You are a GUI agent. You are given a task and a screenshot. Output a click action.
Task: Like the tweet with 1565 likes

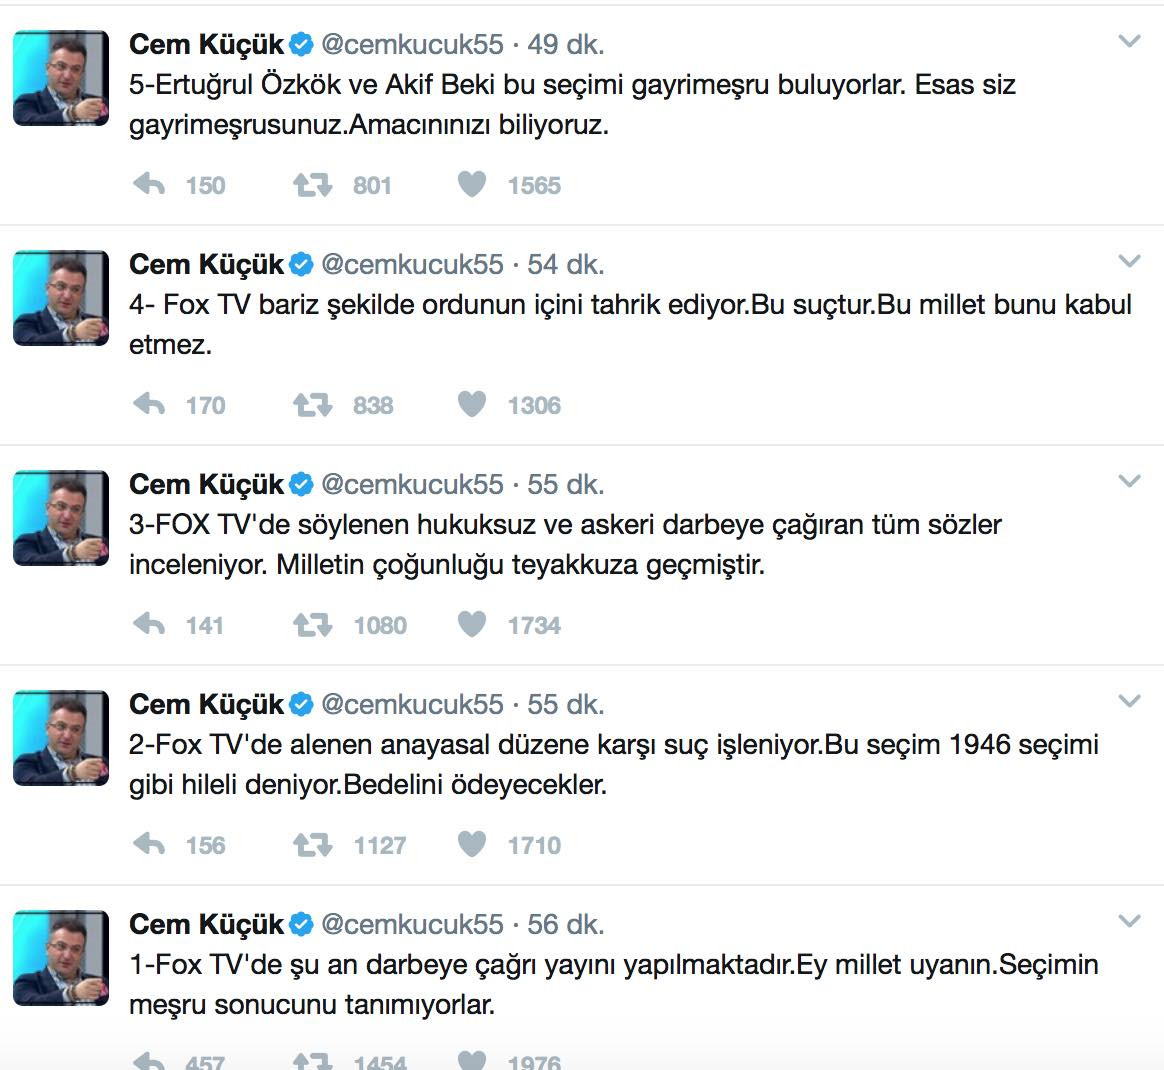(472, 185)
